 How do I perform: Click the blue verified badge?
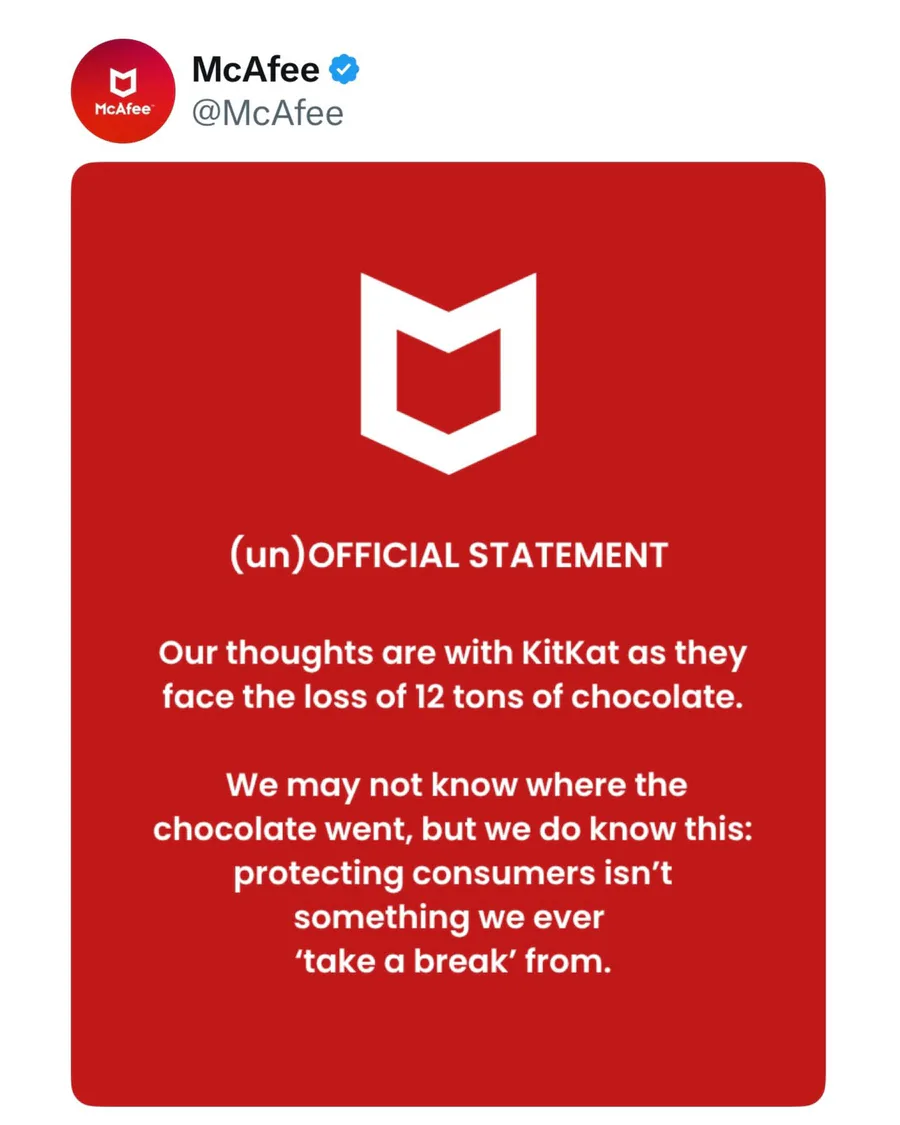(x=345, y=70)
